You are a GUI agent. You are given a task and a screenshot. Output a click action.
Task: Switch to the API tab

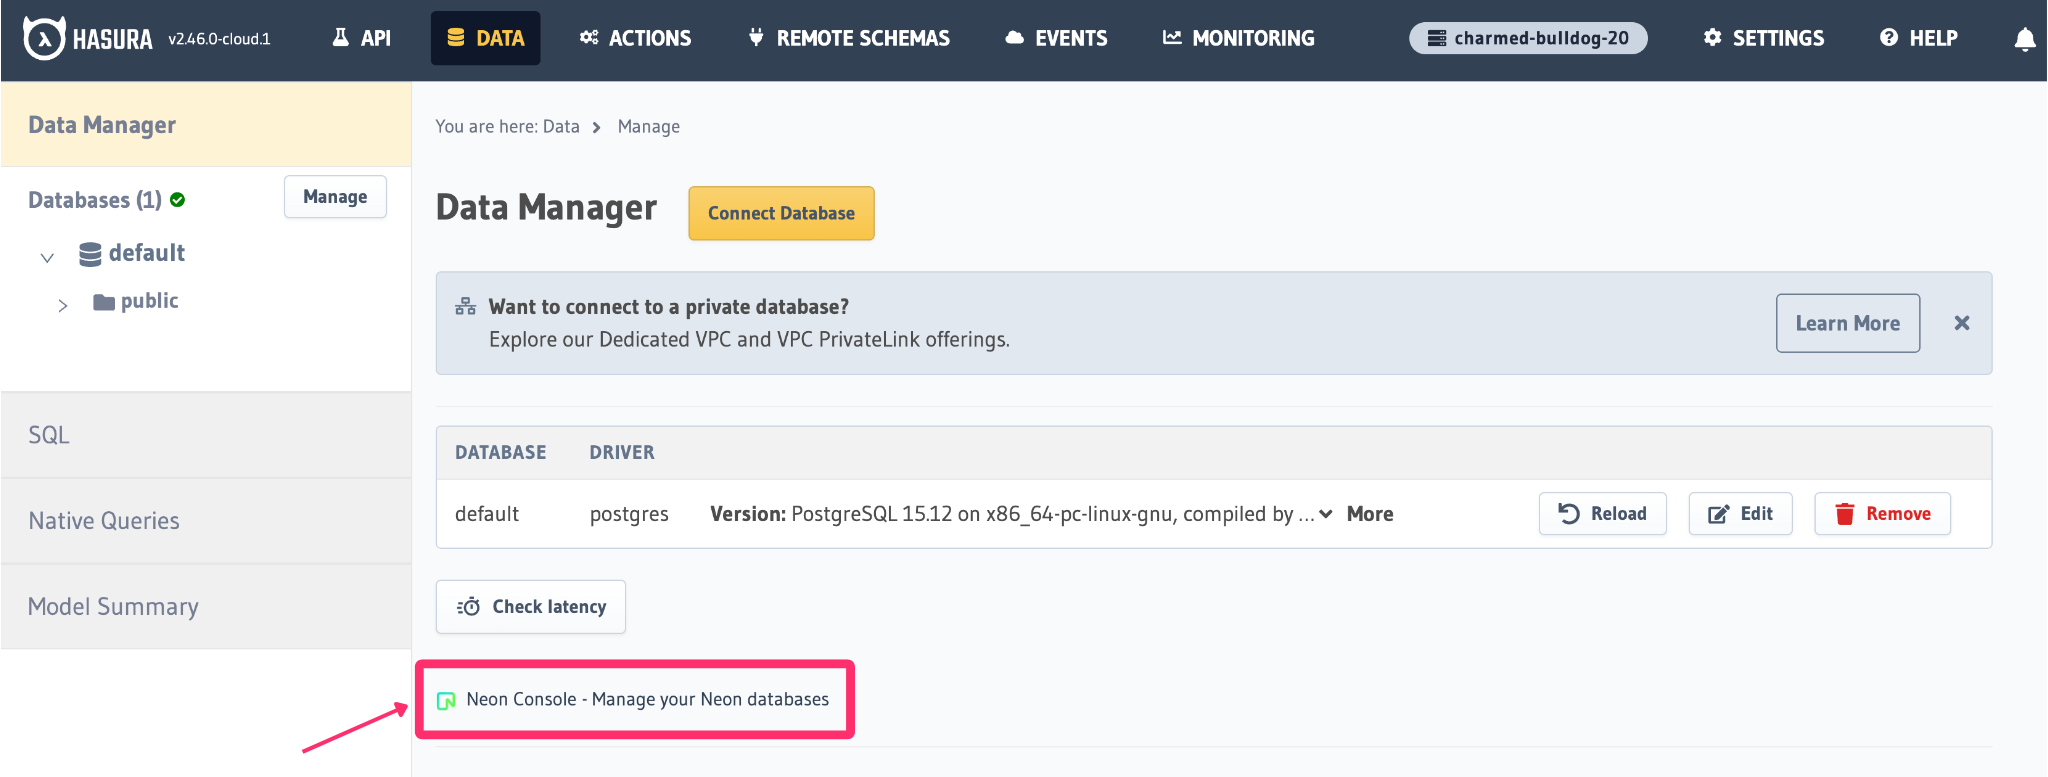pyautogui.click(x=362, y=39)
